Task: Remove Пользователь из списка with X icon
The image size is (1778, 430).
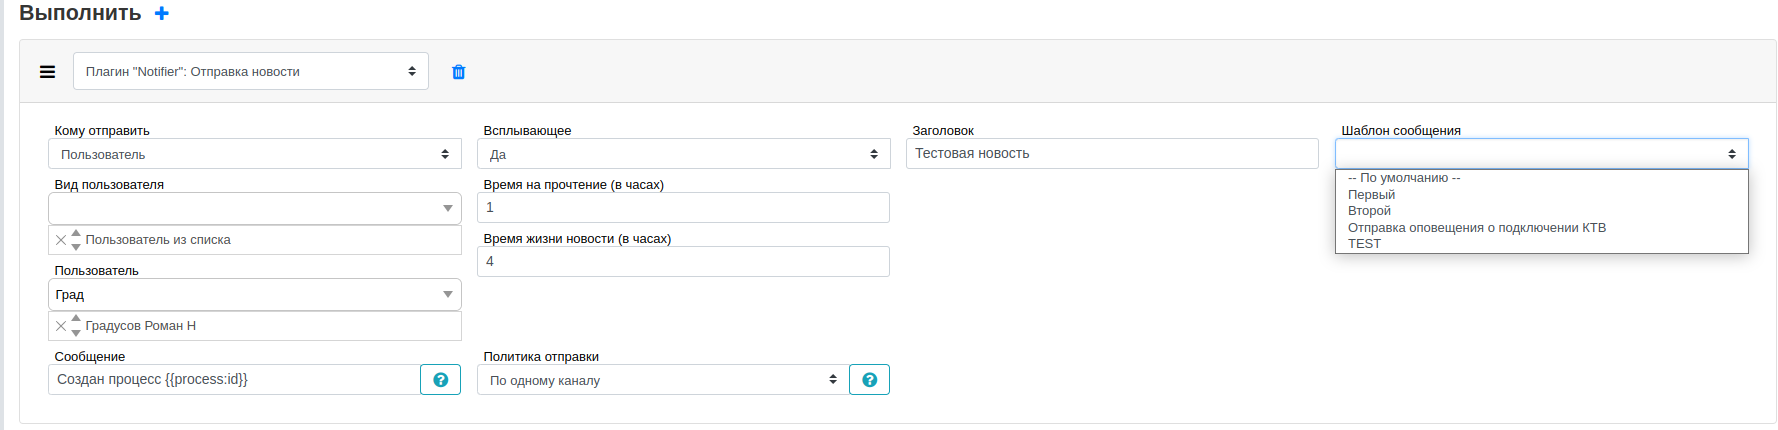Action: tap(61, 240)
